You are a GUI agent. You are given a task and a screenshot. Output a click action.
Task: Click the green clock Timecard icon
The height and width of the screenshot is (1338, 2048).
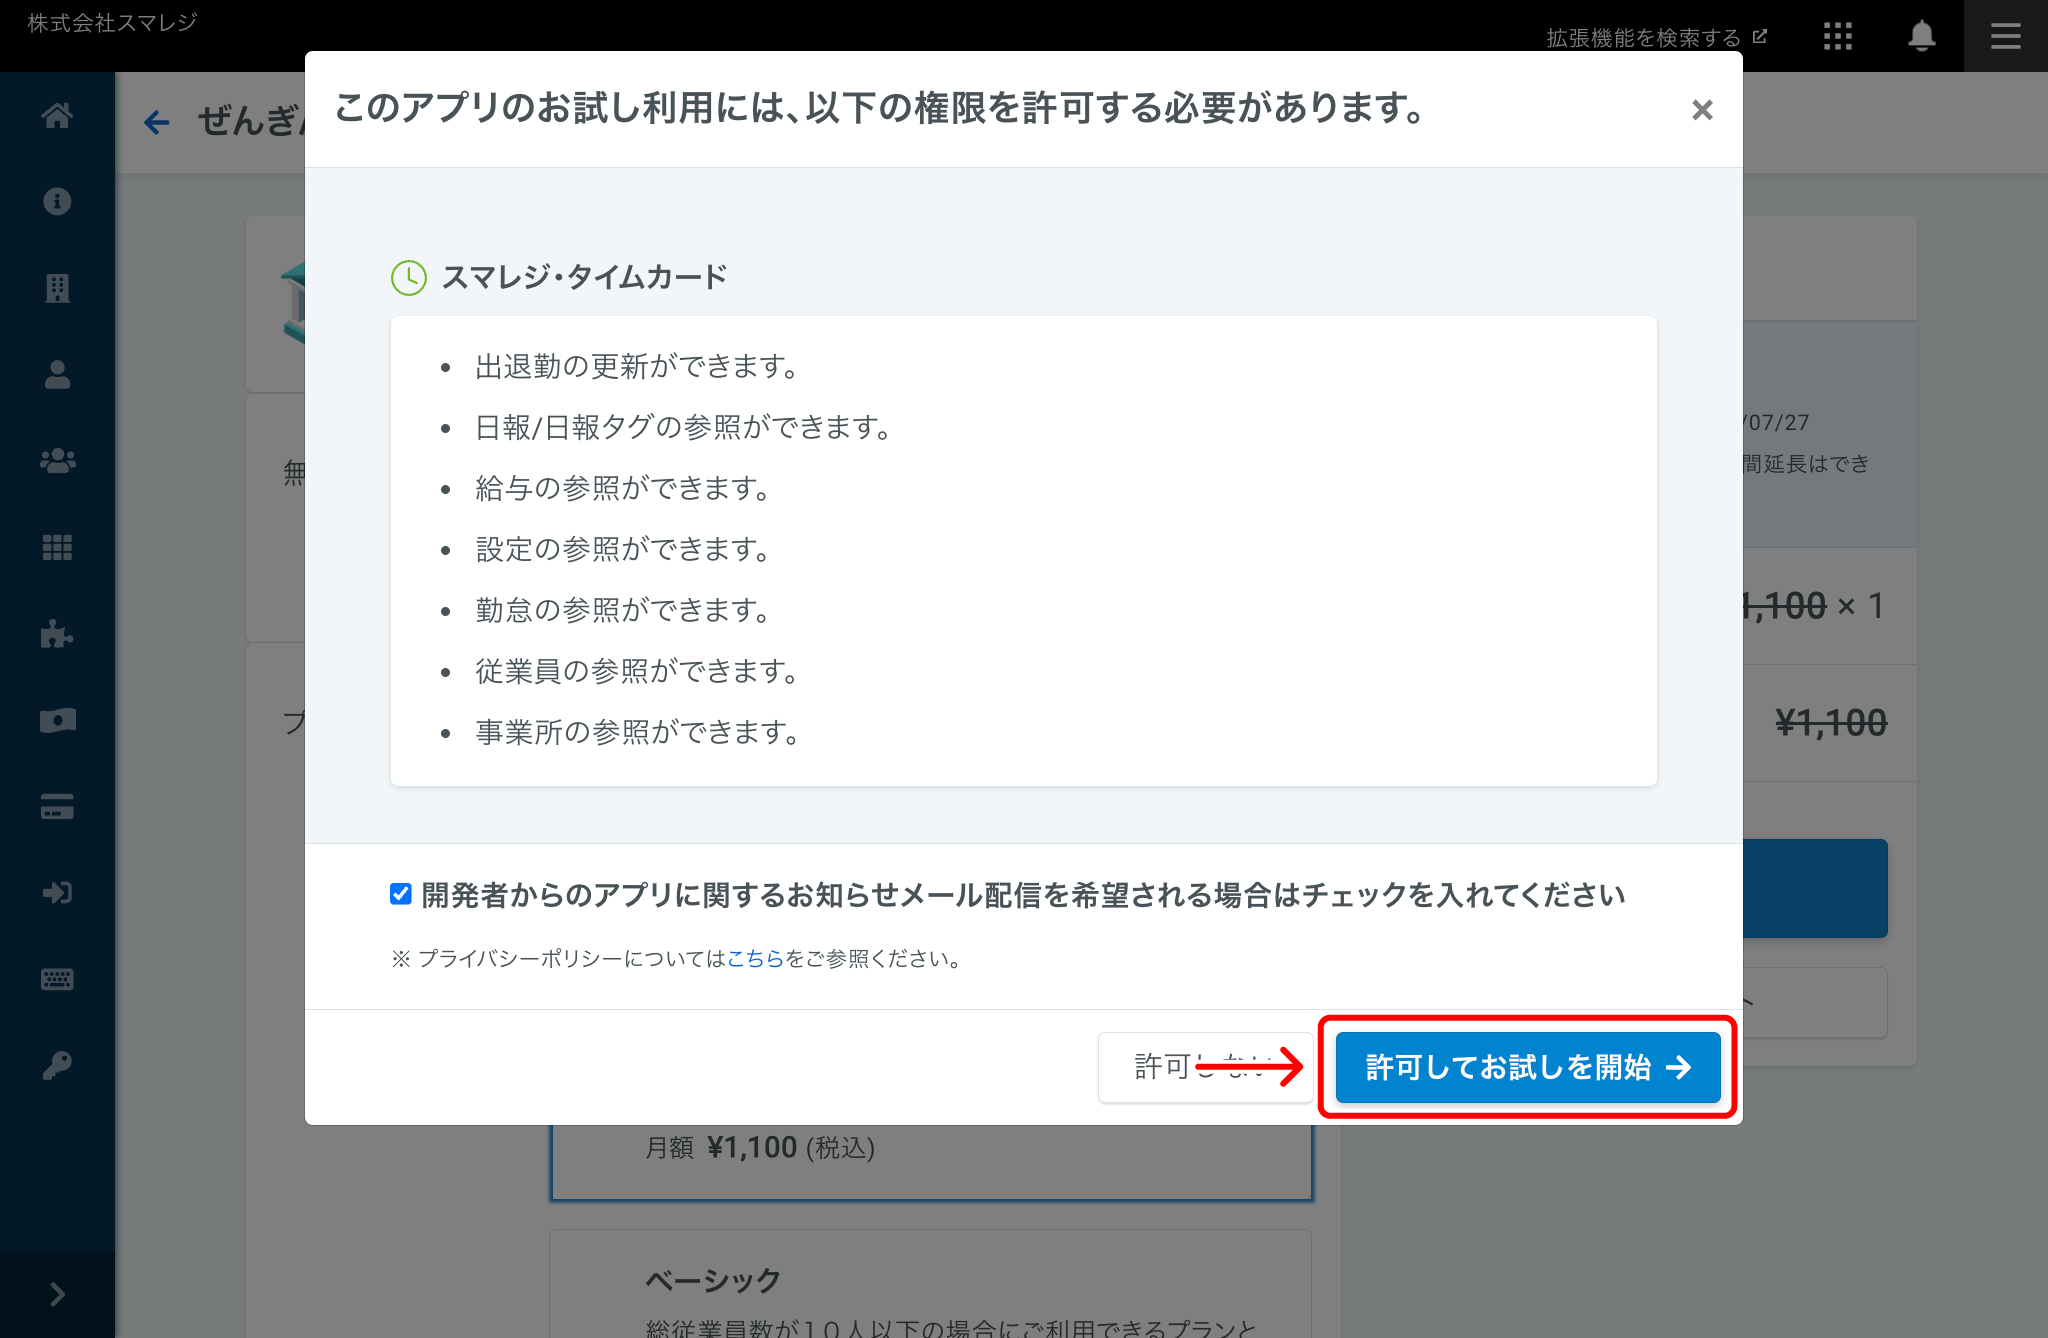408,277
